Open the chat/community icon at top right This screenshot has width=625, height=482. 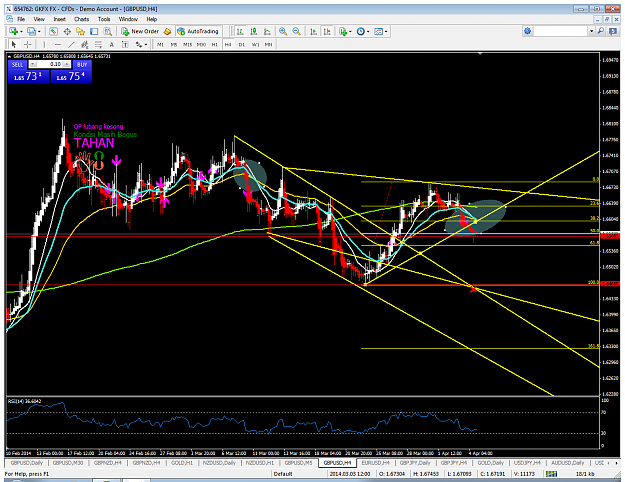[x=613, y=31]
